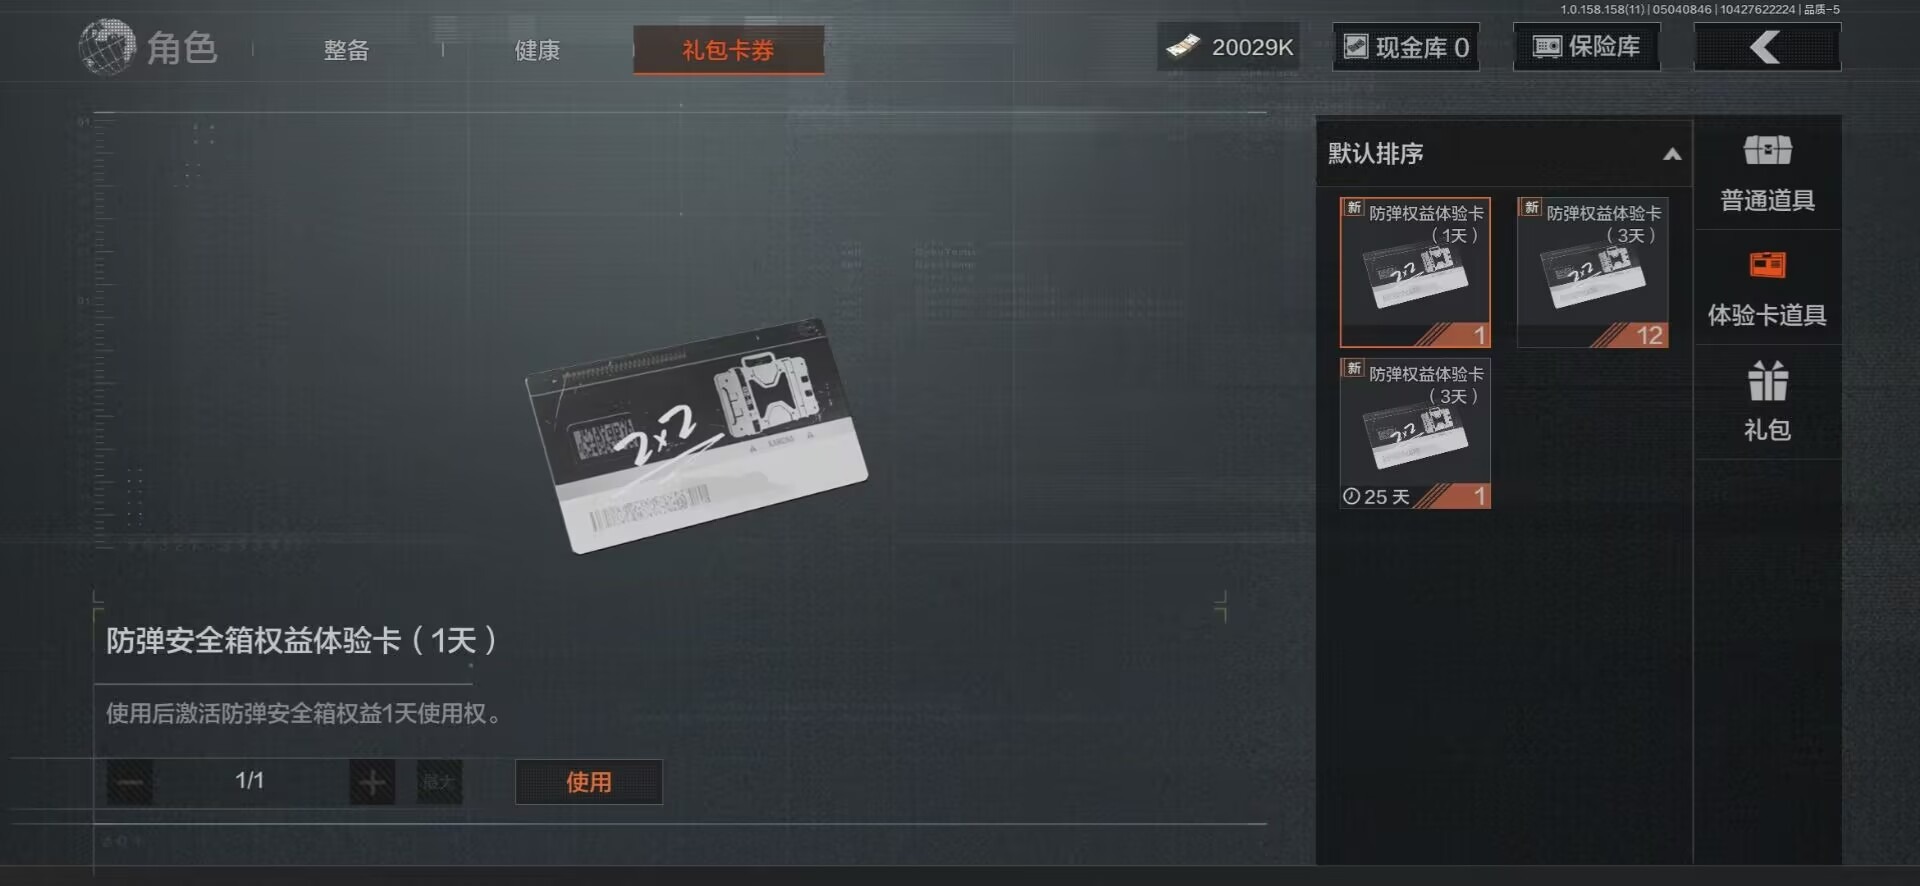
Task: Expand the 默认排序 sort dropdown arrow
Action: pos(1671,154)
